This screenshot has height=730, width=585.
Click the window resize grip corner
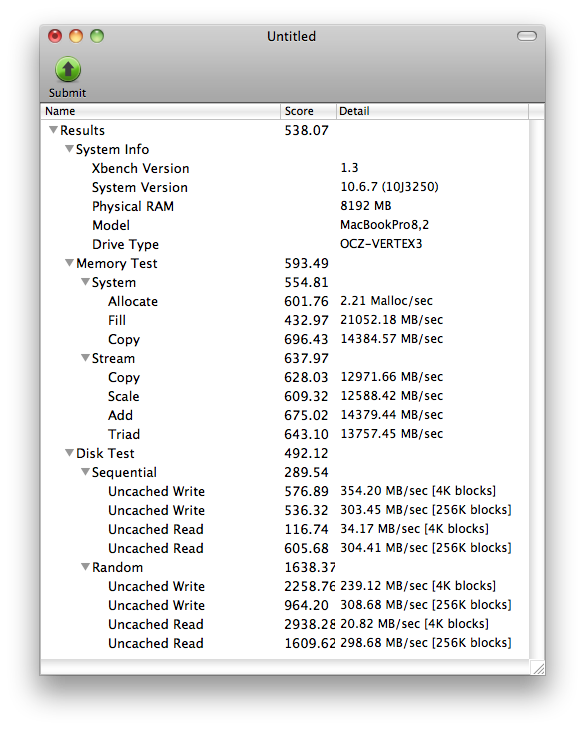(x=538, y=668)
